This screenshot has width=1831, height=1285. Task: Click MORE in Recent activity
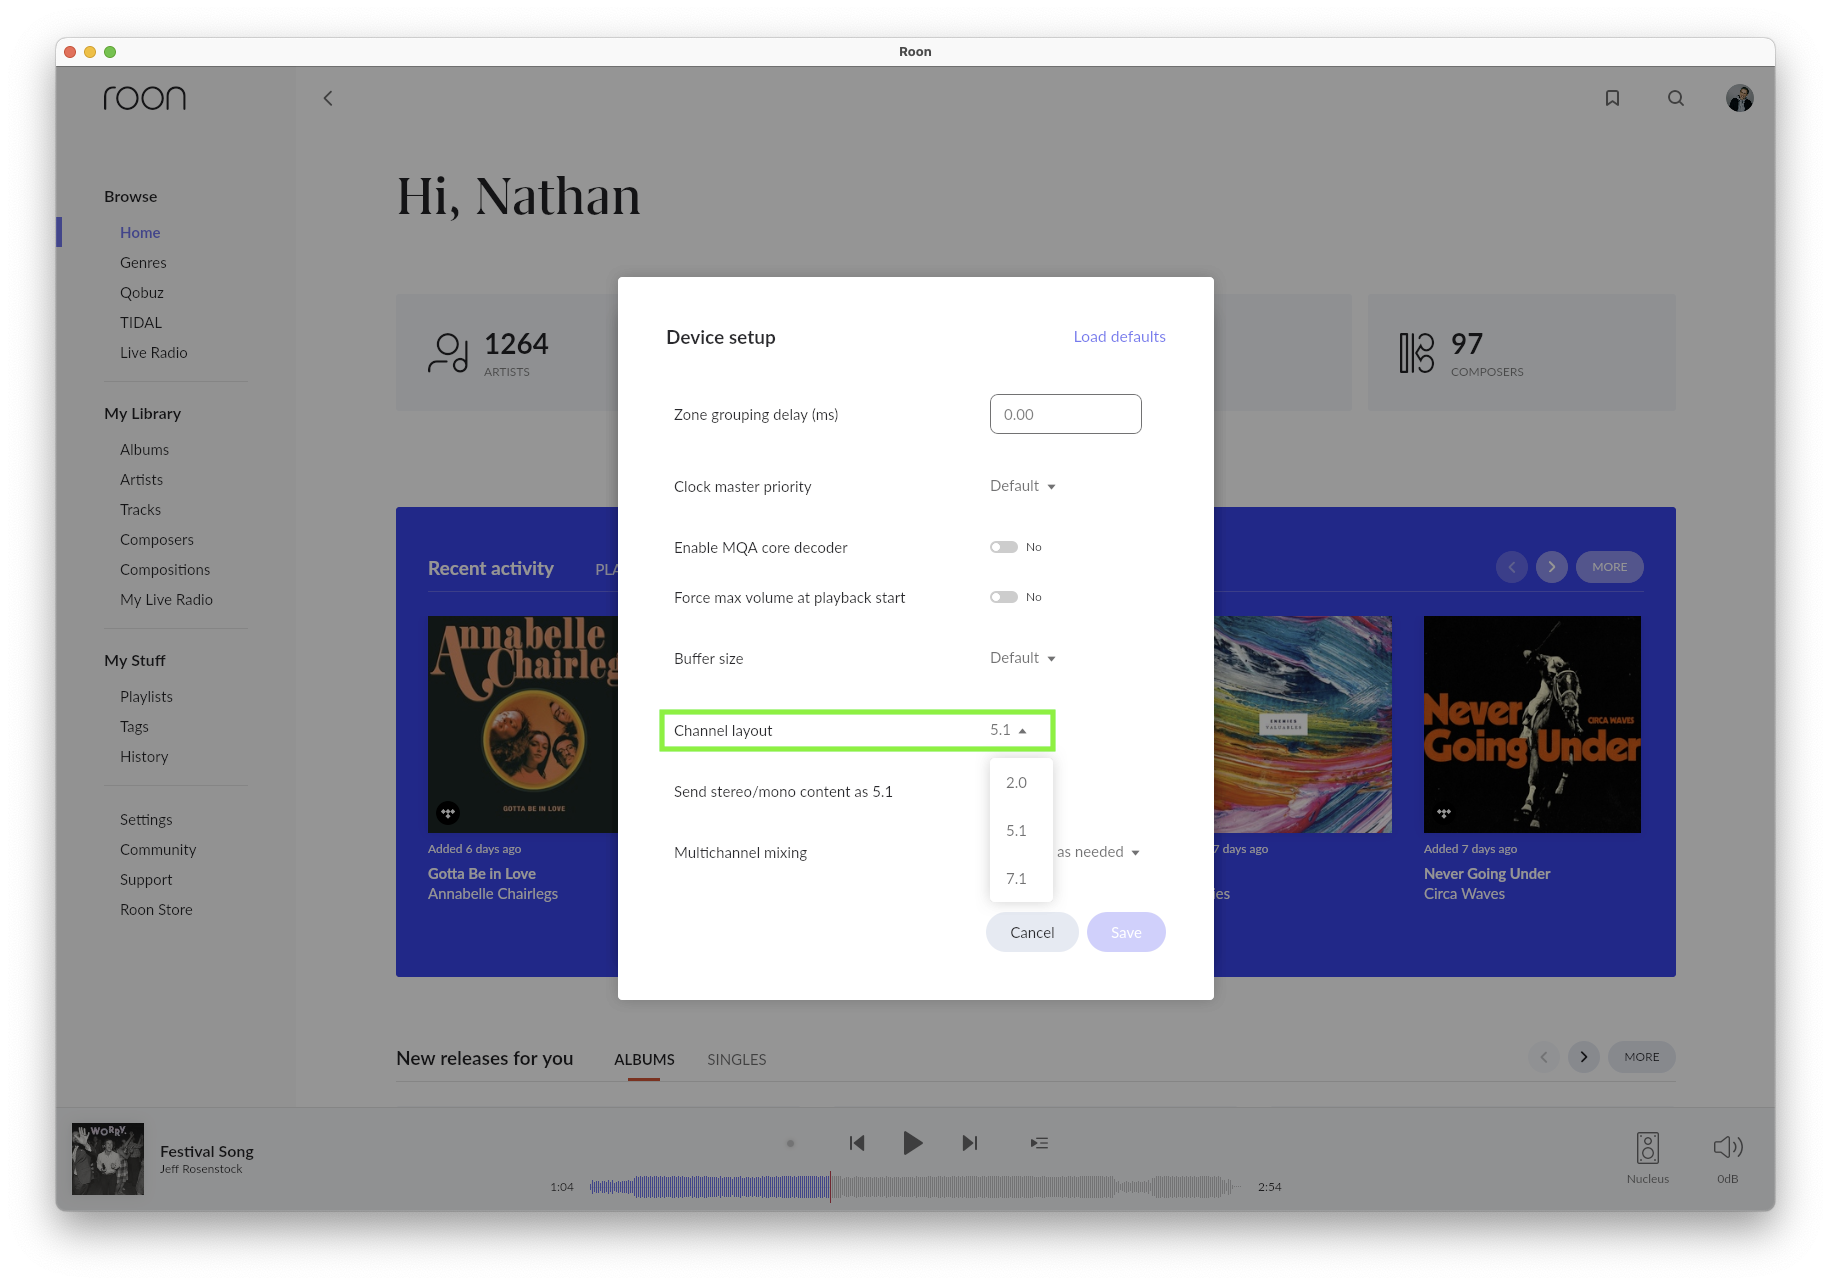click(x=1610, y=567)
